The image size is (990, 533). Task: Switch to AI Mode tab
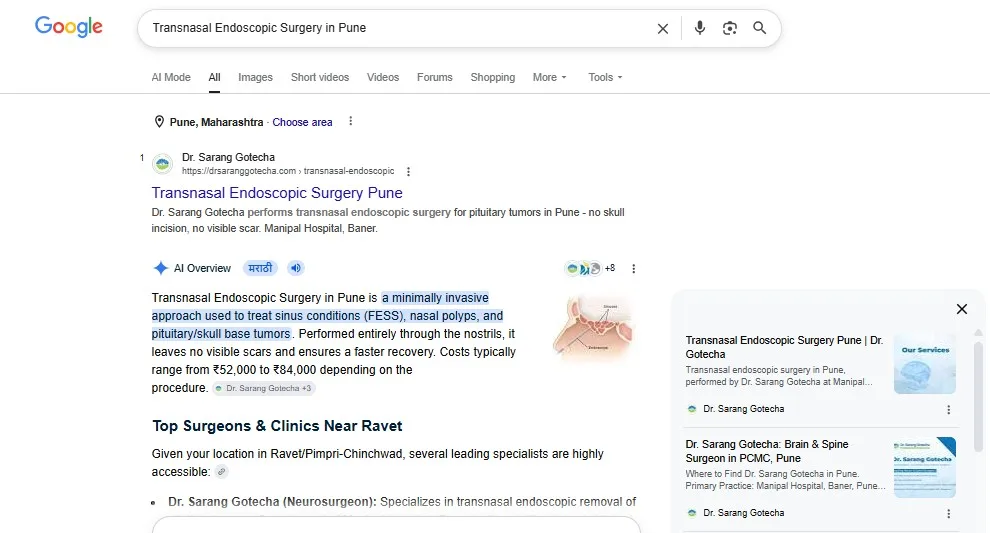(170, 77)
